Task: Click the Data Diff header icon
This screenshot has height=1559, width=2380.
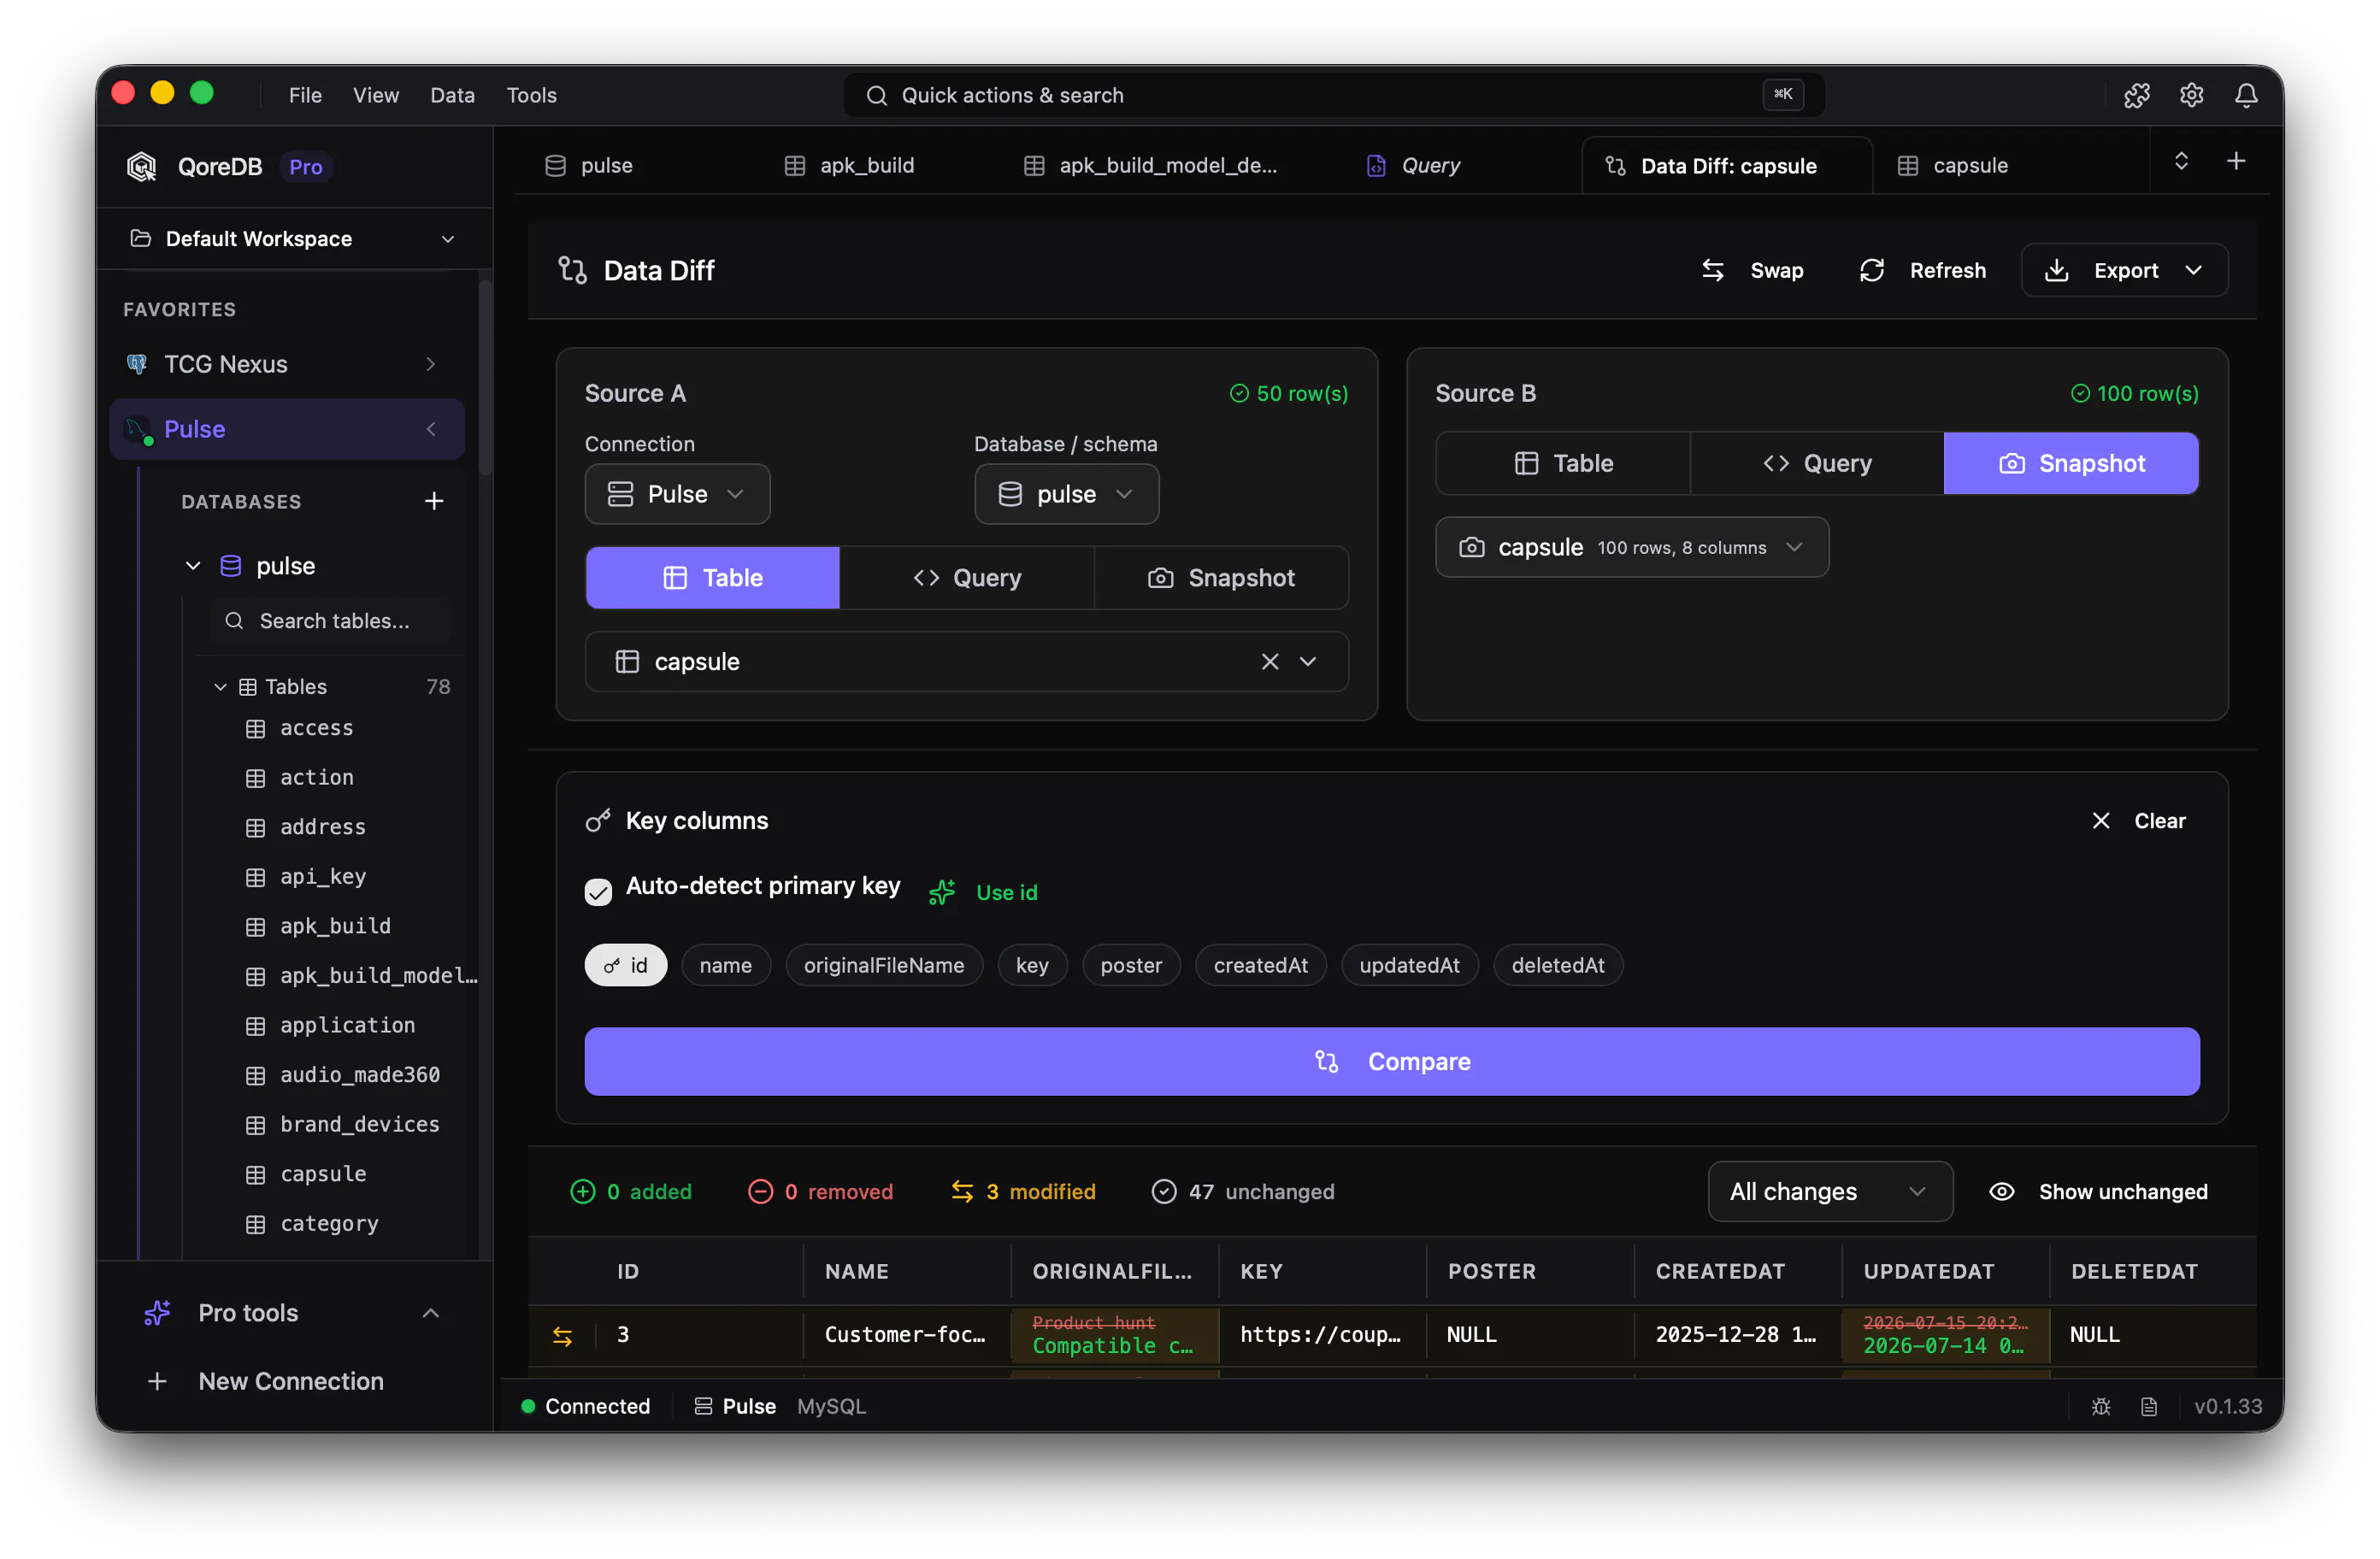Action: point(572,270)
